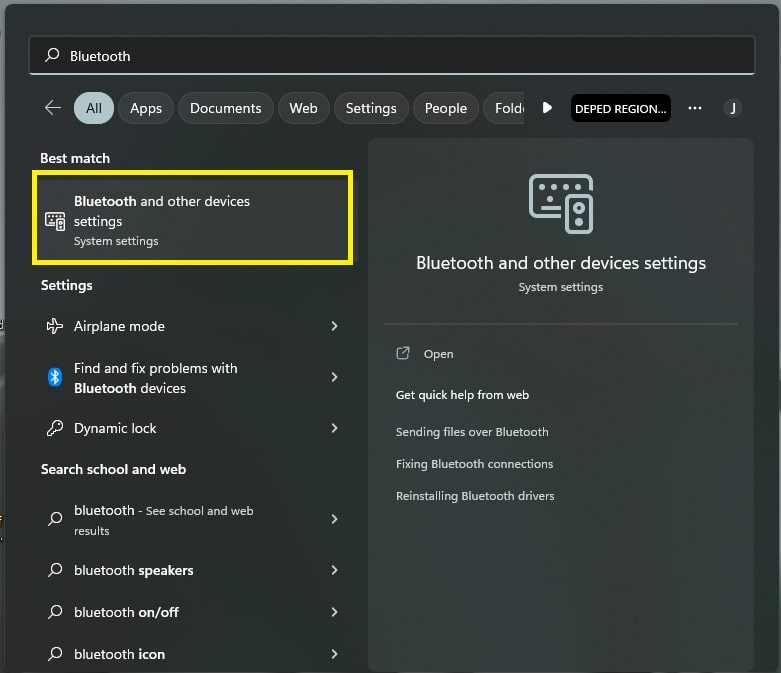Click the search magnifier icon in search box

click(x=52, y=55)
